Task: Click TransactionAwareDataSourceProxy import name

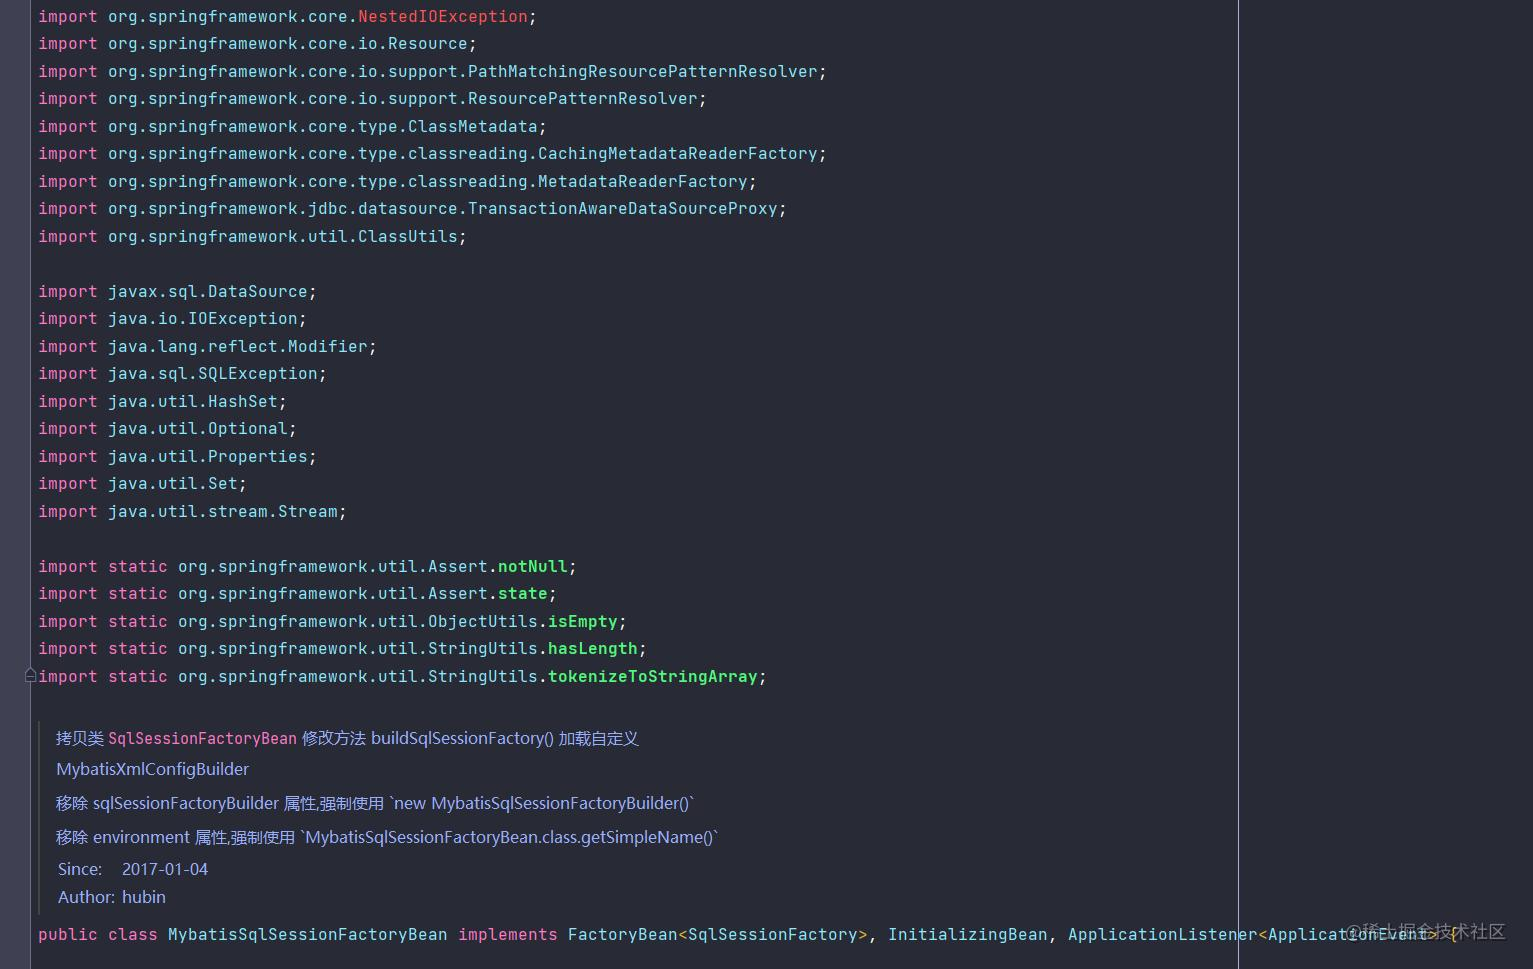Action: point(623,209)
